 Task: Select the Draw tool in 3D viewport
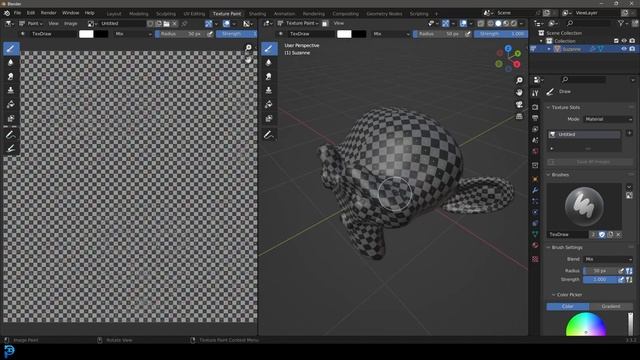pyautogui.click(x=269, y=49)
